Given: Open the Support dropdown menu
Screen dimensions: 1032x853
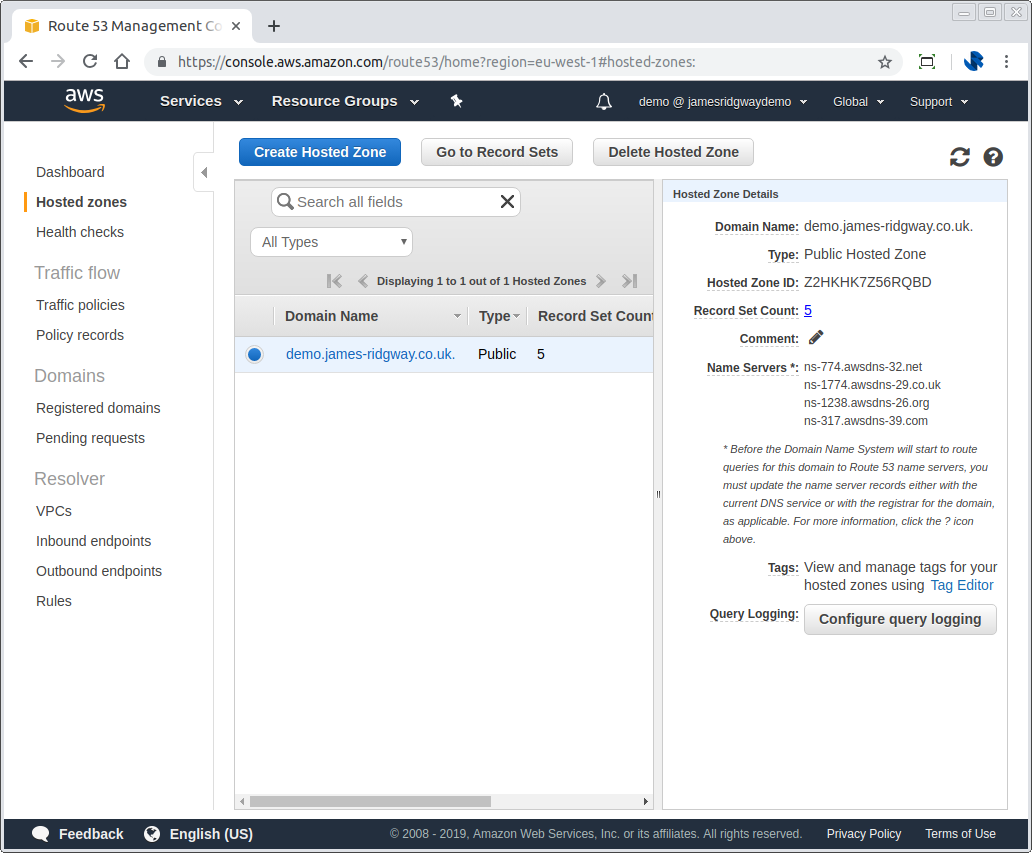Looking at the screenshot, I should coord(939,102).
